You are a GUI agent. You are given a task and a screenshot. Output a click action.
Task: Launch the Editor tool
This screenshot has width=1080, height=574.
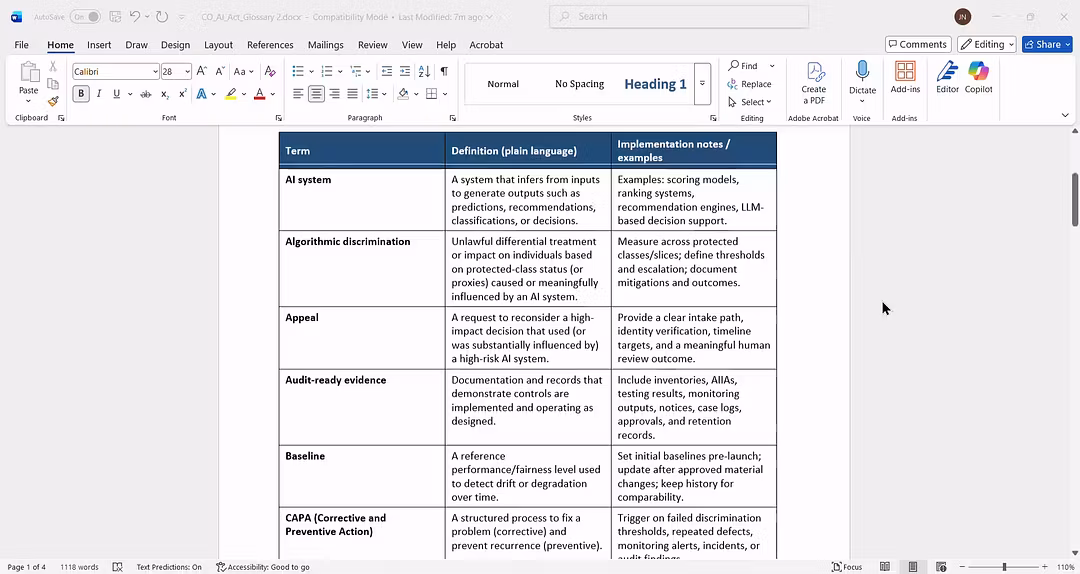947,77
